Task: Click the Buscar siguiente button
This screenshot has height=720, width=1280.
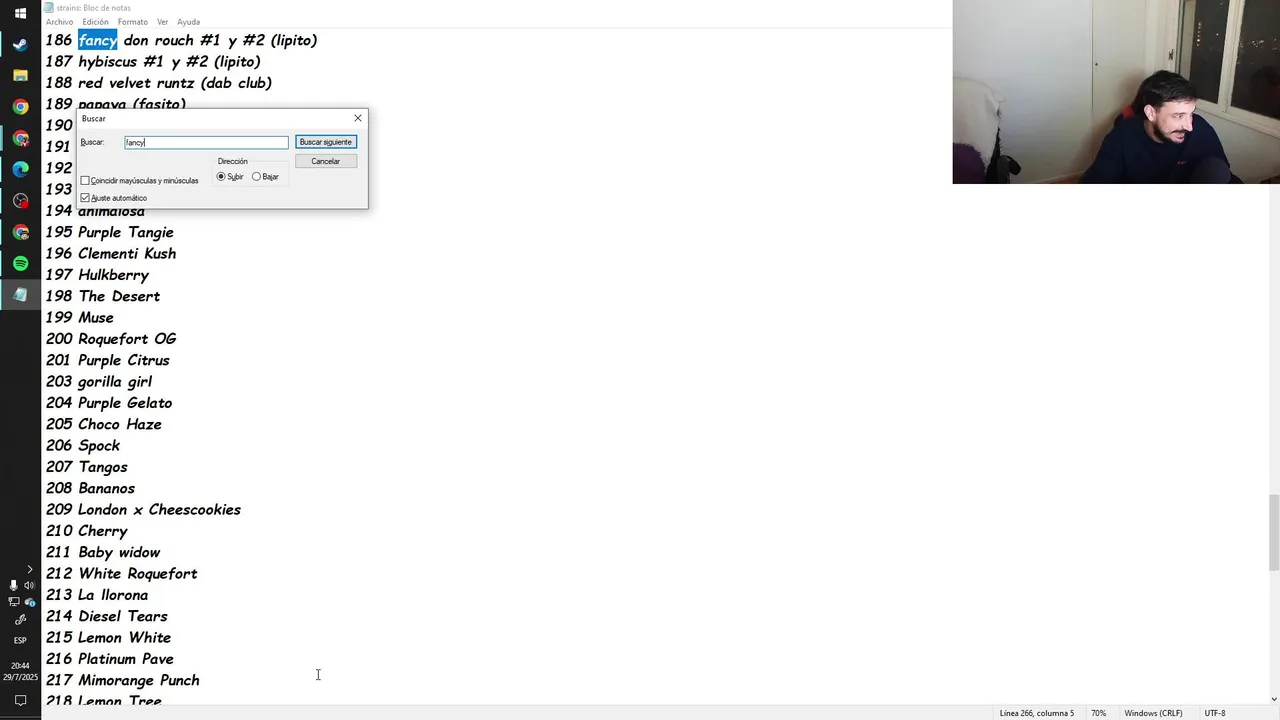Action: [x=326, y=142]
